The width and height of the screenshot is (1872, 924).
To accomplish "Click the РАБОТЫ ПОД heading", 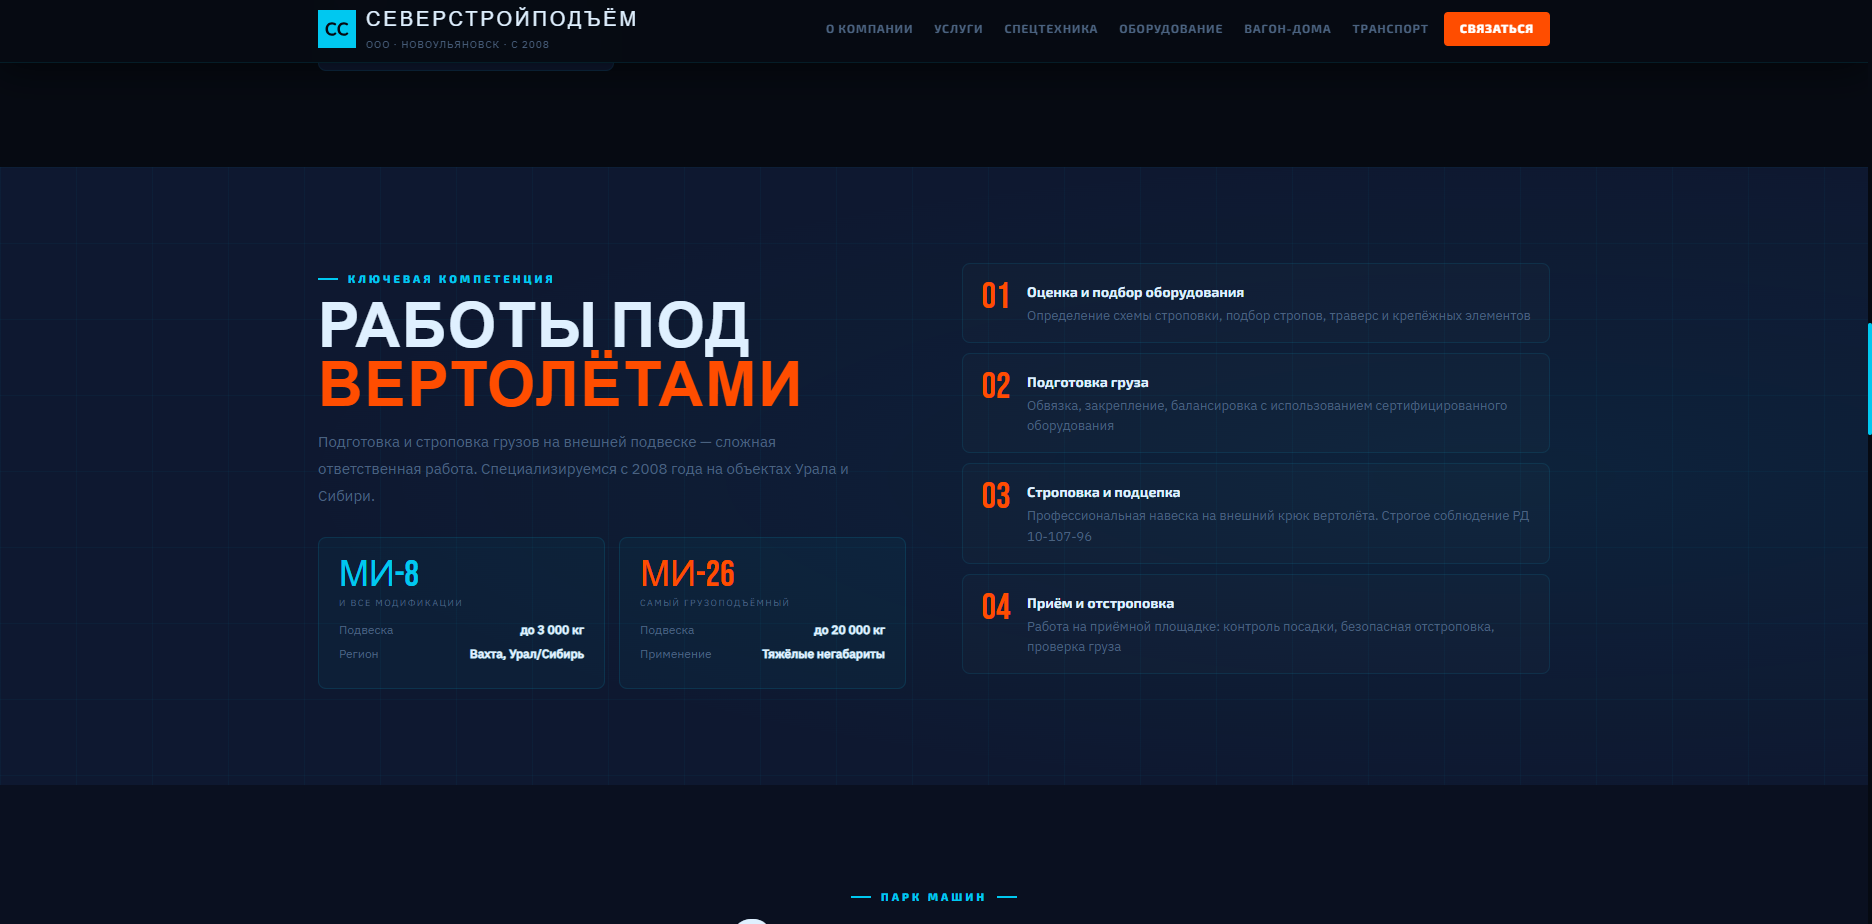I will 533,326.
